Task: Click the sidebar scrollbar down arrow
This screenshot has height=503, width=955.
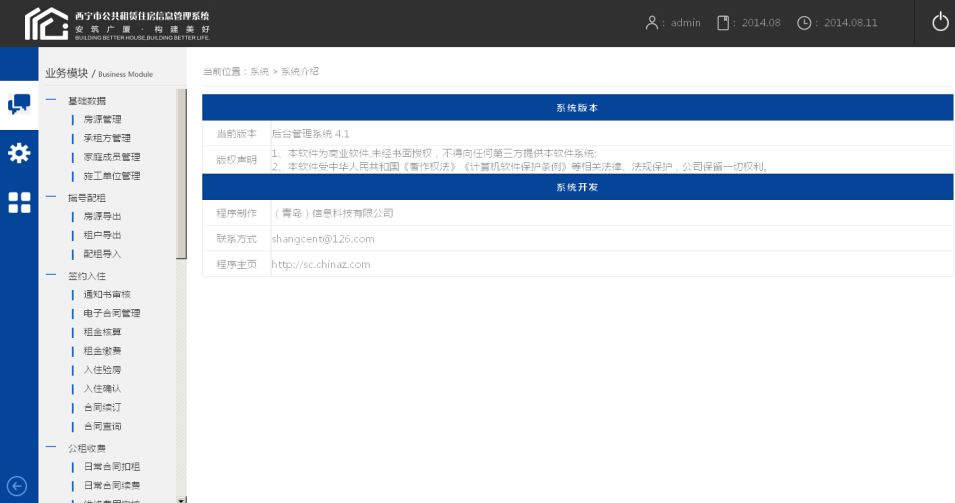Action: click(x=181, y=498)
